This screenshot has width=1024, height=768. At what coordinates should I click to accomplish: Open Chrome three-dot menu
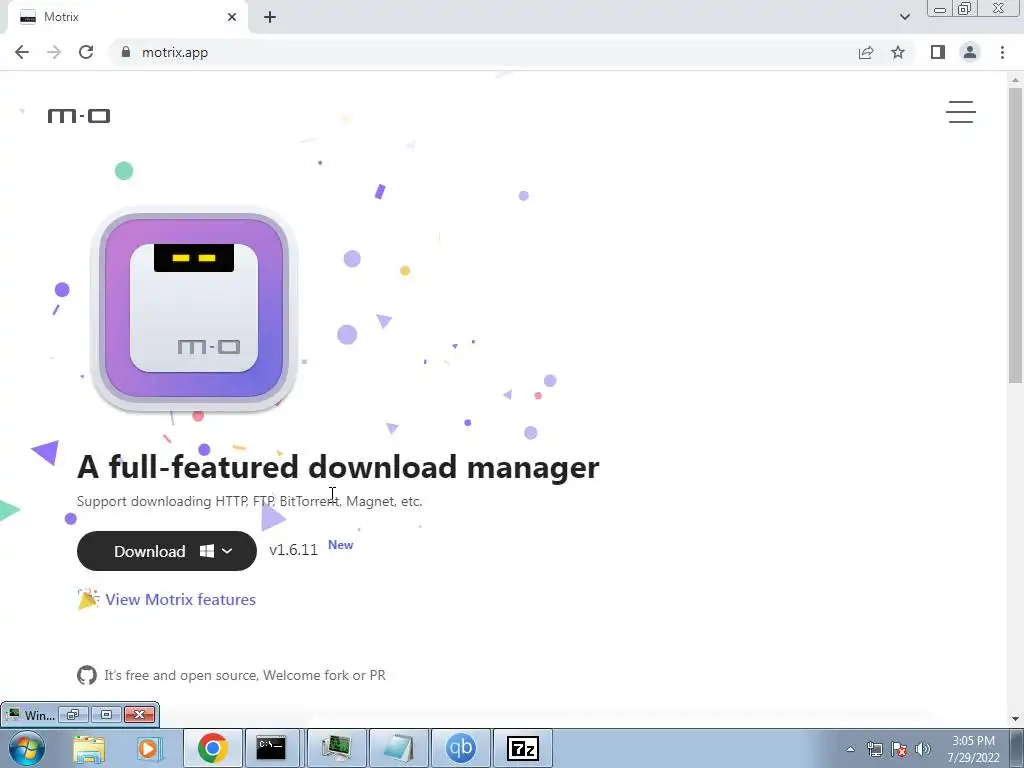[x=1002, y=52]
